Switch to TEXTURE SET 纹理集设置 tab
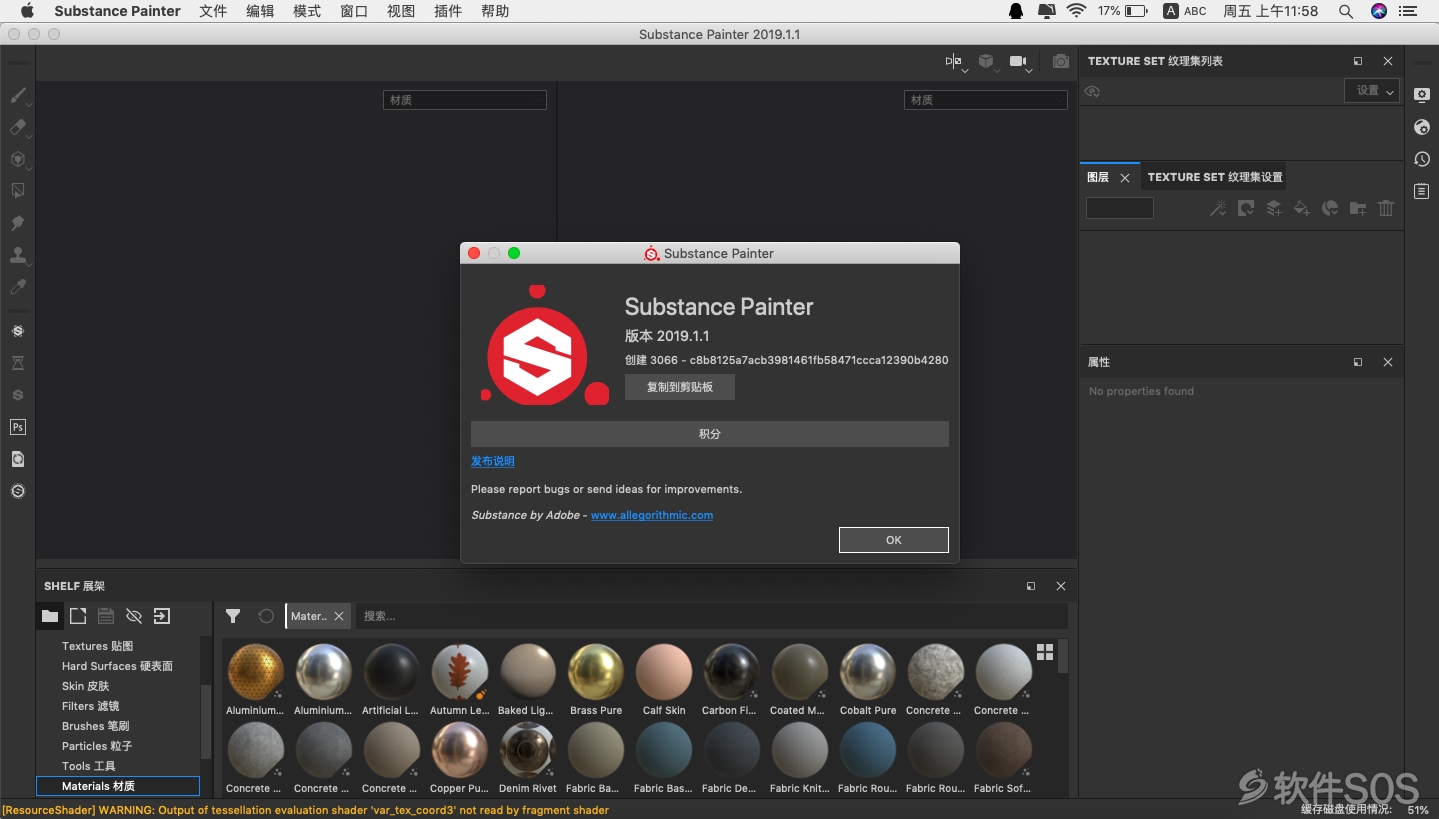 click(1215, 177)
